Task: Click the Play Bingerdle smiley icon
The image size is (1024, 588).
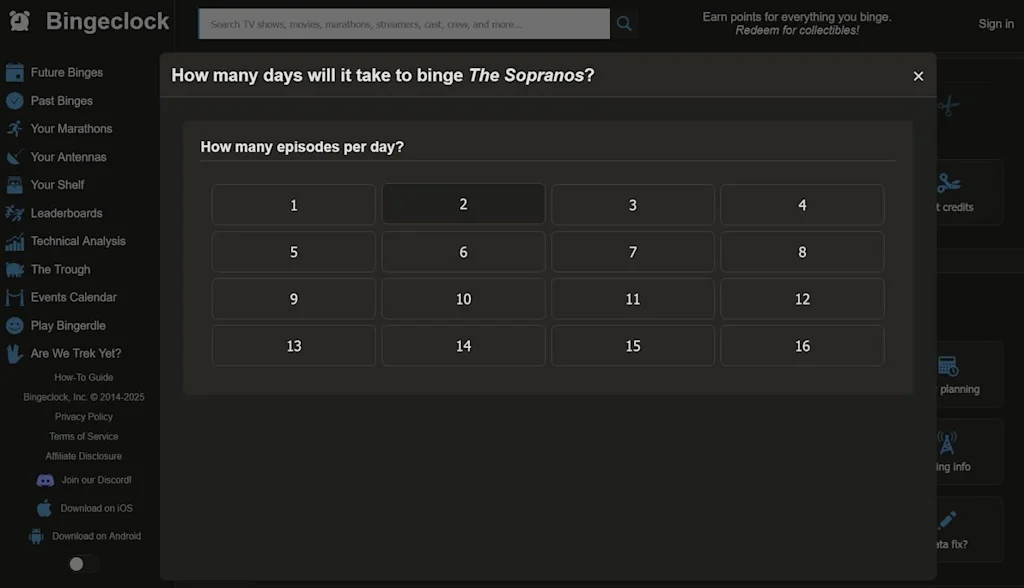Action: [x=14, y=326]
